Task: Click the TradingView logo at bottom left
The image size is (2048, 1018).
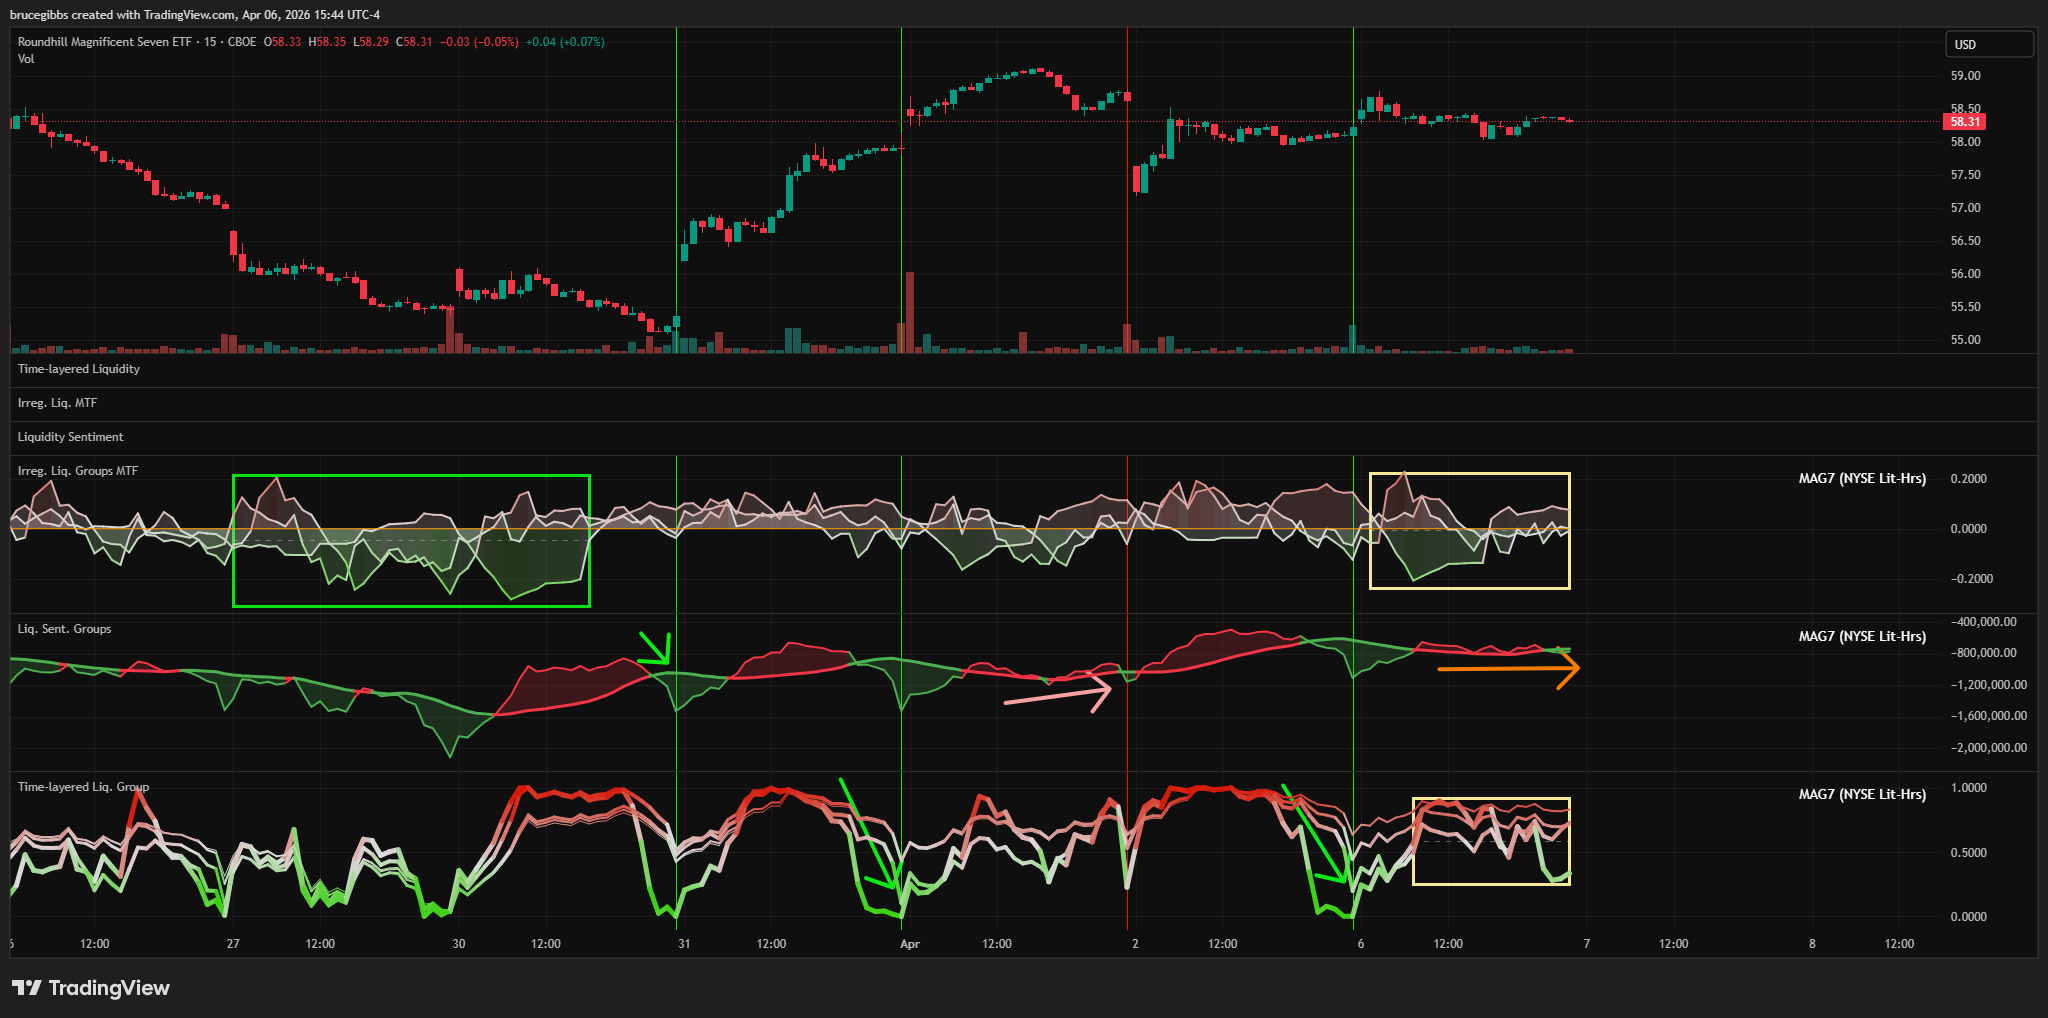Action: (91, 988)
